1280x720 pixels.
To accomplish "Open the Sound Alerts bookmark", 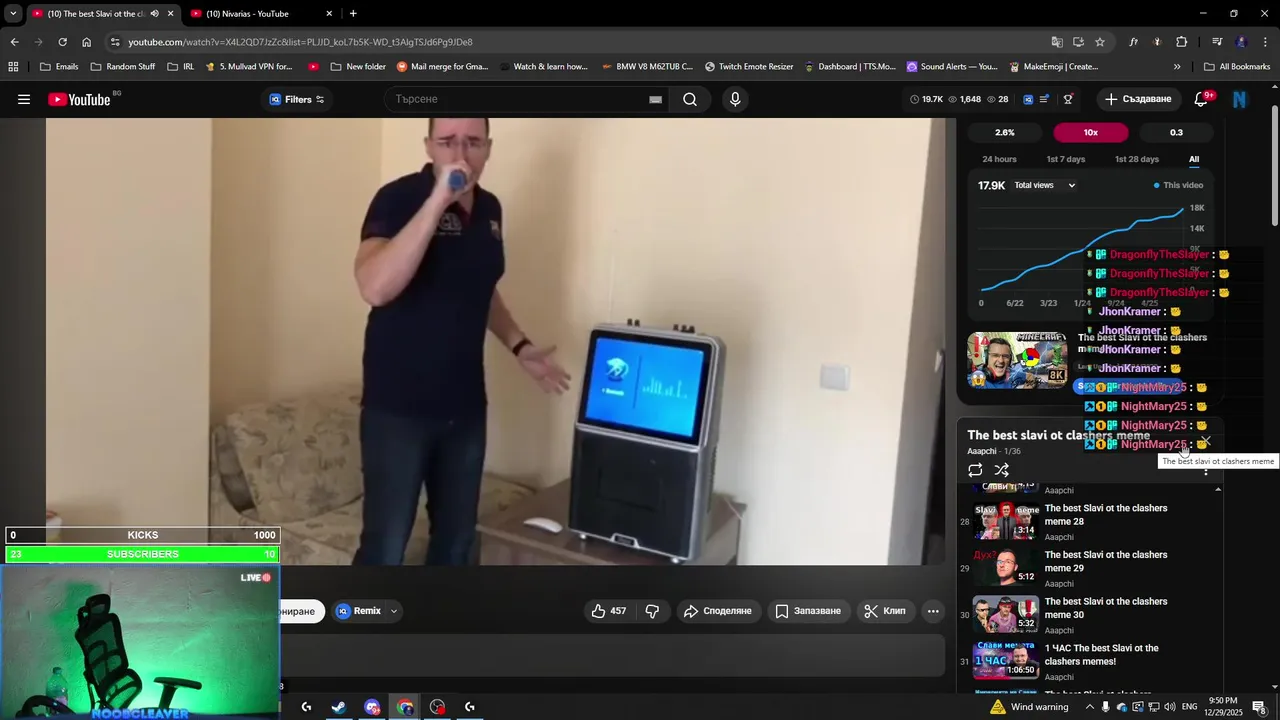I will click(x=952, y=67).
